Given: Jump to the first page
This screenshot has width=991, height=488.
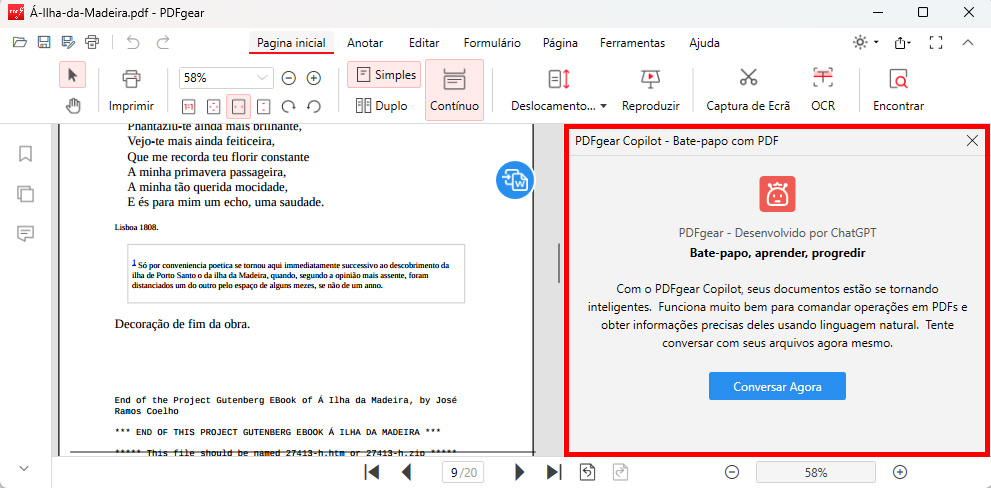Looking at the screenshot, I should click(372, 472).
